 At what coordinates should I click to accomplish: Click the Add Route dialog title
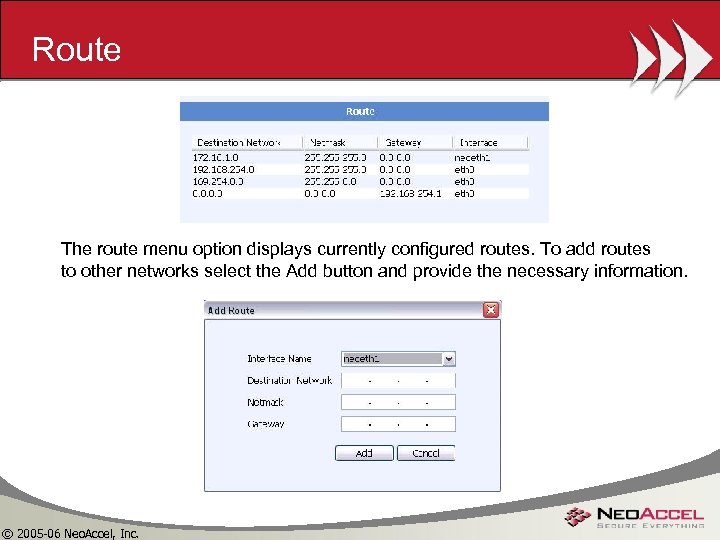click(x=231, y=310)
